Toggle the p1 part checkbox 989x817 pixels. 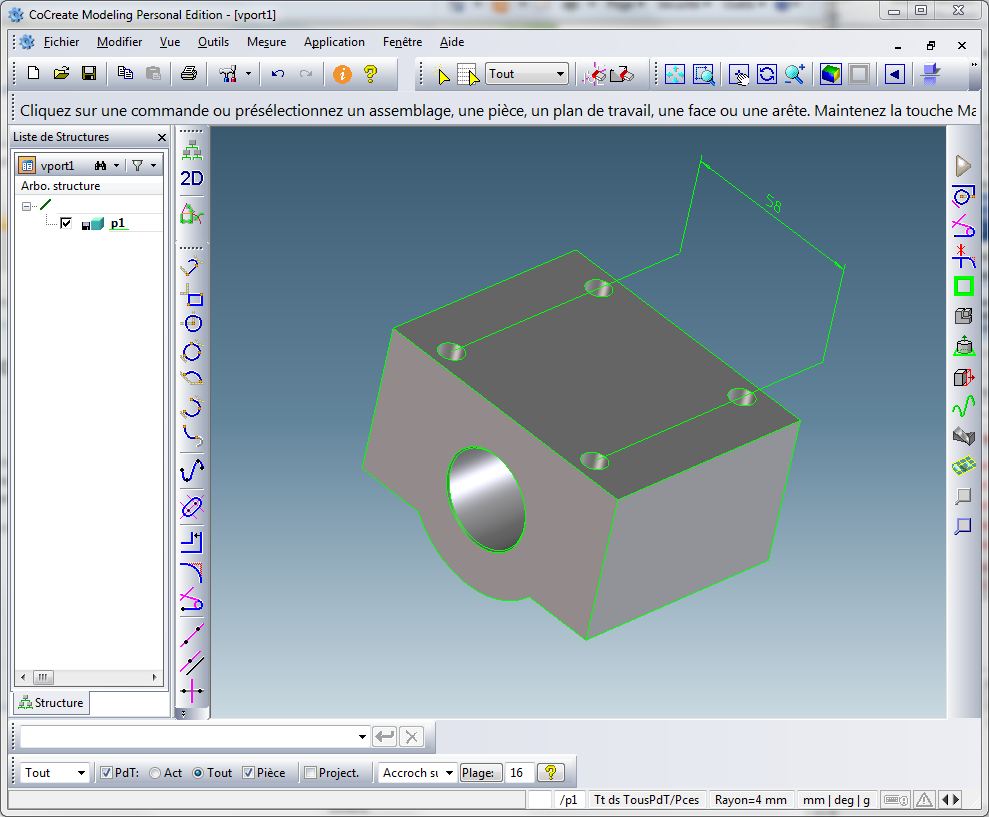click(x=66, y=223)
